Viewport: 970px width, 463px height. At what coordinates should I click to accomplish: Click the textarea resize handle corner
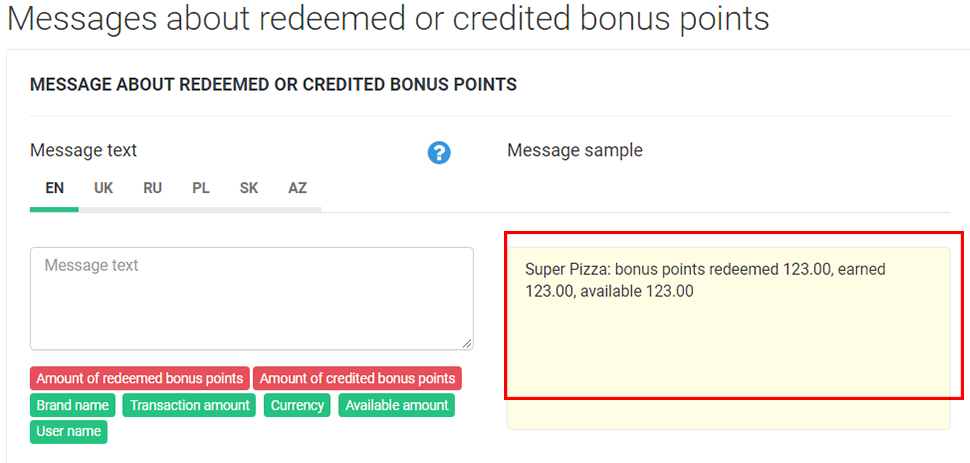pyautogui.click(x=468, y=344)
